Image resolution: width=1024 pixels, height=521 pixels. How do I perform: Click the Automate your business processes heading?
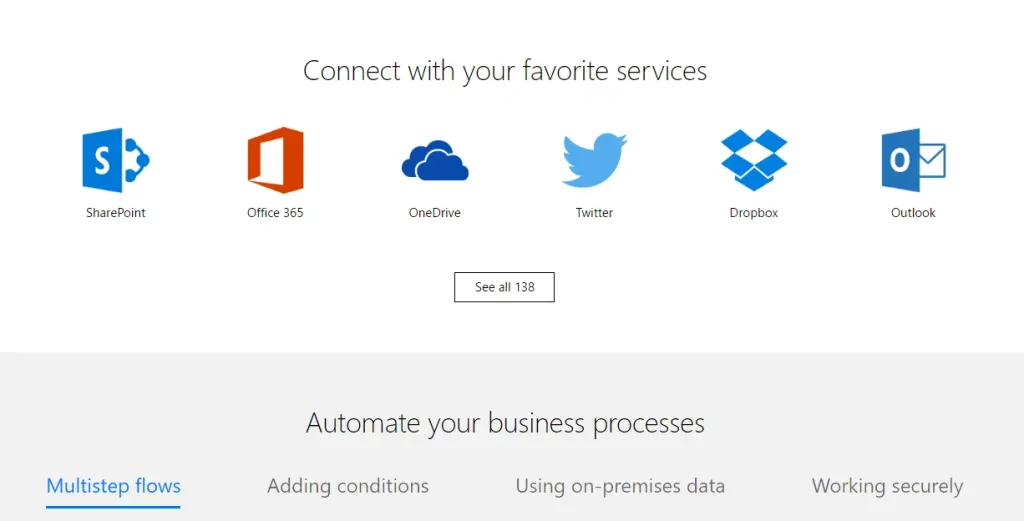click(x=505, y=423)
